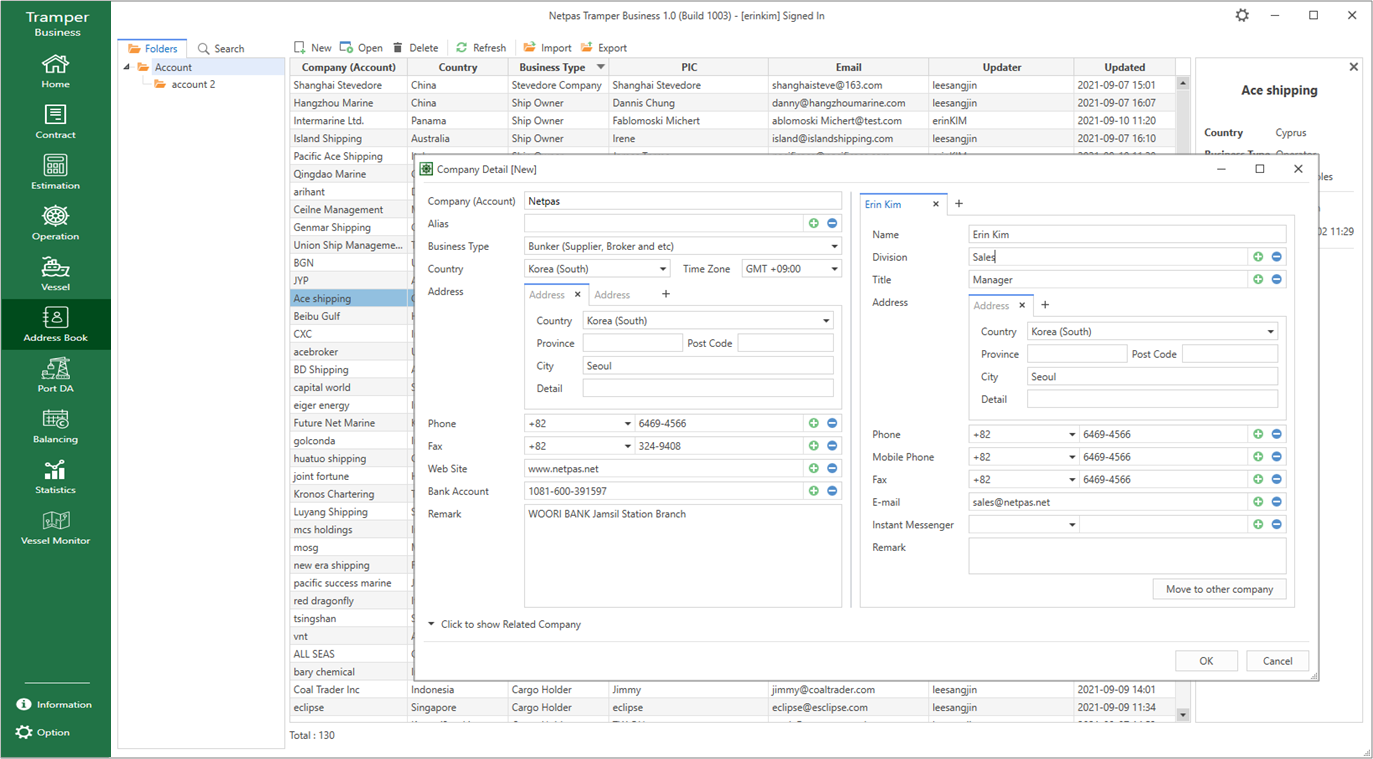Open company Phone country code dropdown

point(628,423)
